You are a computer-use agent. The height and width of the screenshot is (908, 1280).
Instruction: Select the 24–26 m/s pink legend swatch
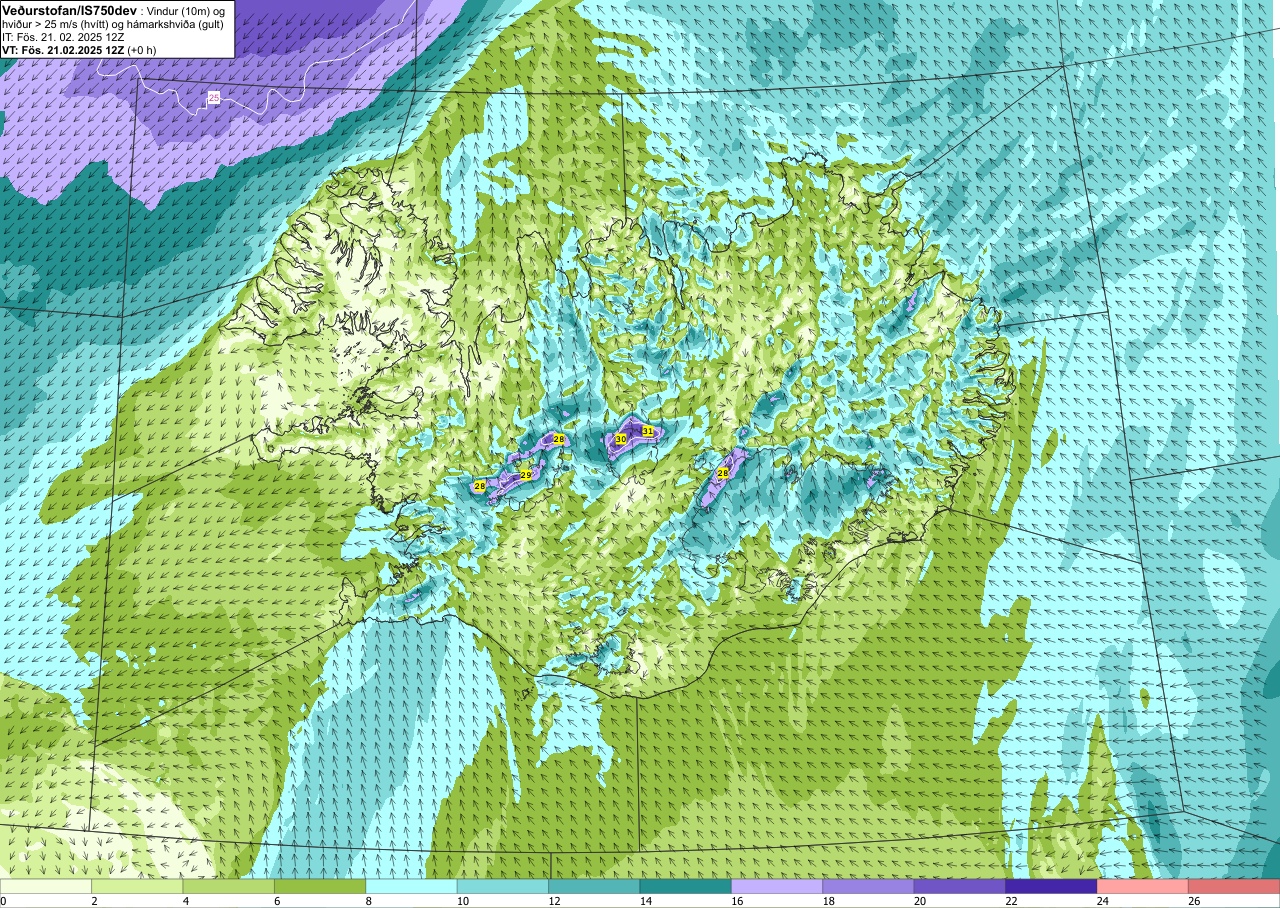tap(1143, 886)
